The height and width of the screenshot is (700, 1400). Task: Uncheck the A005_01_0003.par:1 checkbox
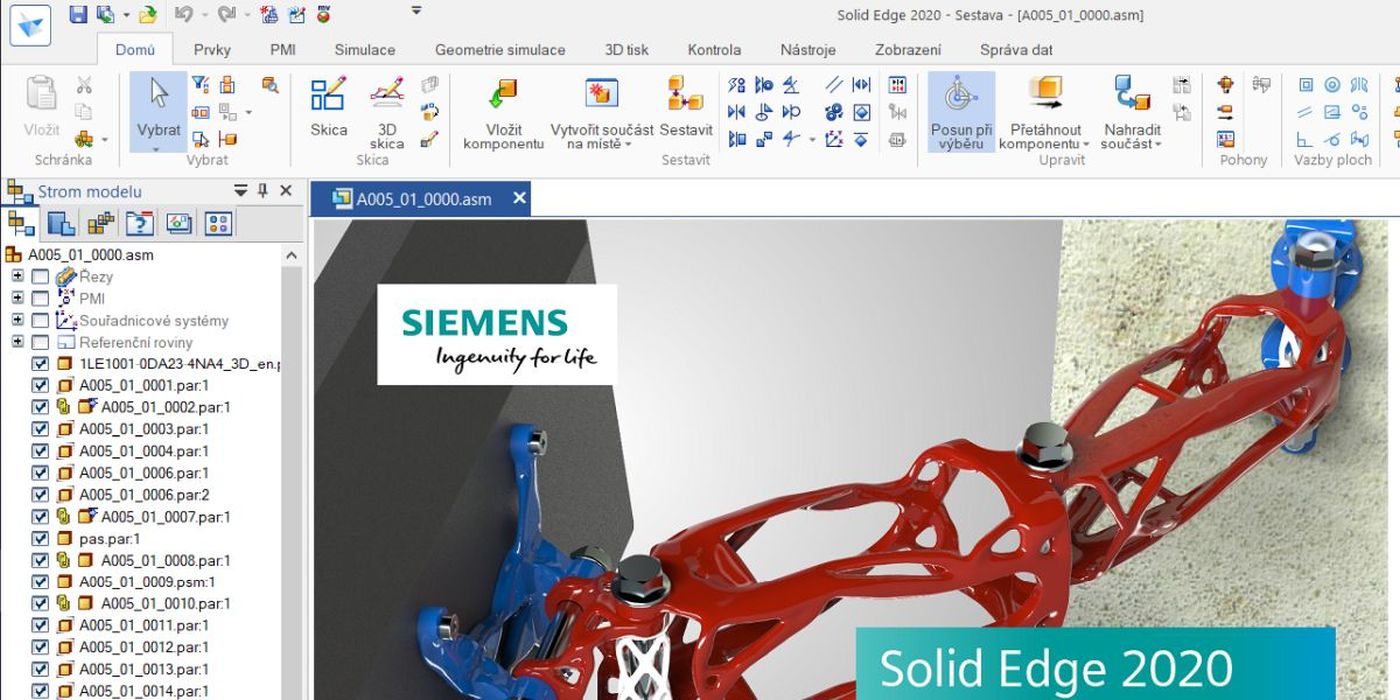coord(40,430)
